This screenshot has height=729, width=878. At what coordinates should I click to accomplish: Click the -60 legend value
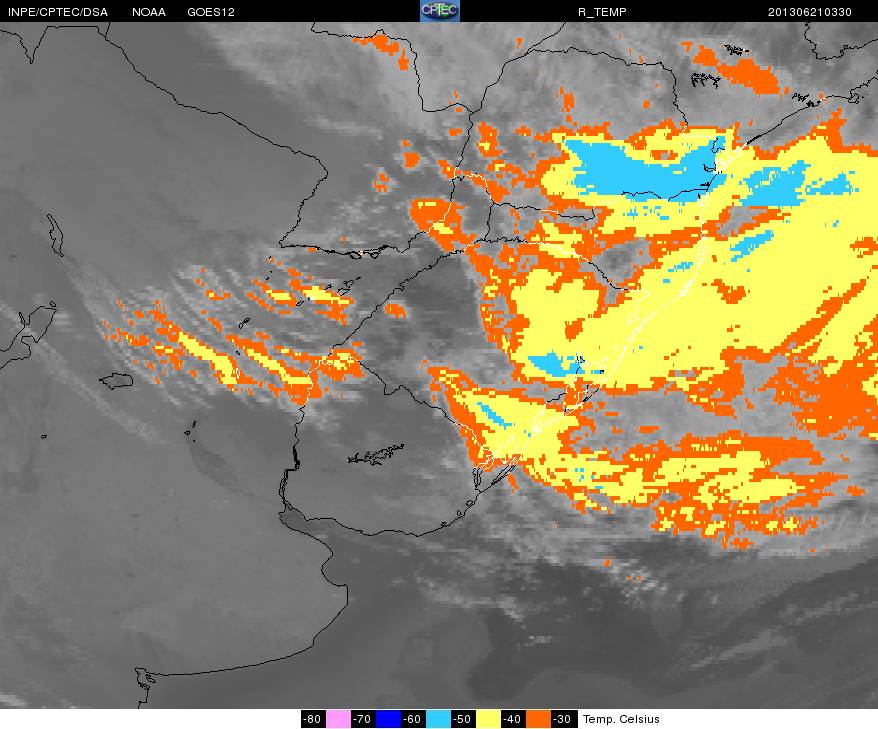413,719
